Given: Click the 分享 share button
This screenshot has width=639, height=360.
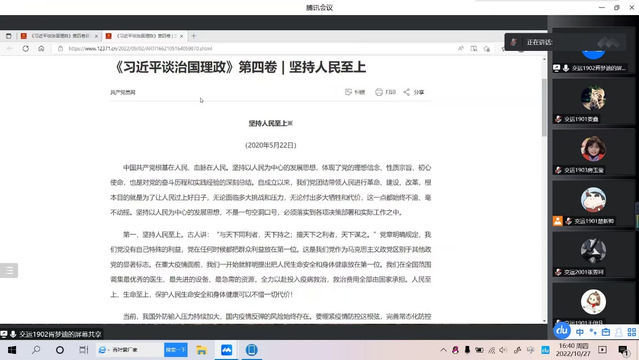Looking at the screenshot, I should tap(414, 92).
